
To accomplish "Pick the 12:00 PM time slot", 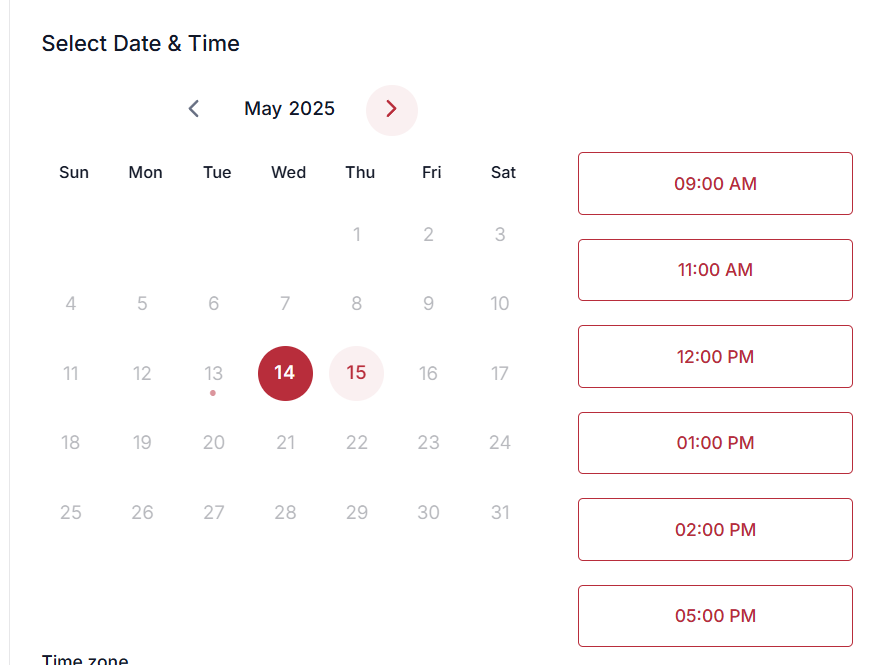I will (715, 356).
